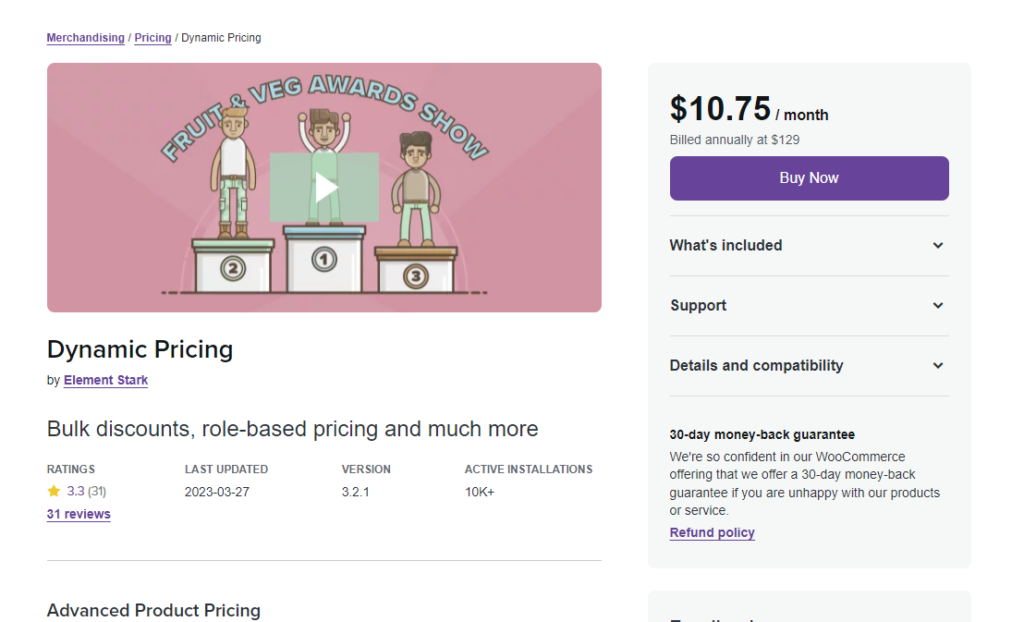The height and width of the screenshot is (622, 1024).
Task: Click the LAST UPDATED label
Action: [x=226, y=469]
